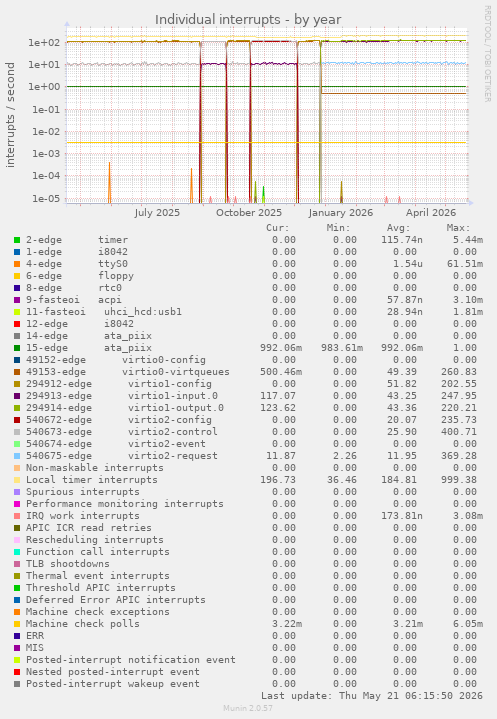Click the Max column header
Screen dimensions: 497x719
(x=458, y=228)
